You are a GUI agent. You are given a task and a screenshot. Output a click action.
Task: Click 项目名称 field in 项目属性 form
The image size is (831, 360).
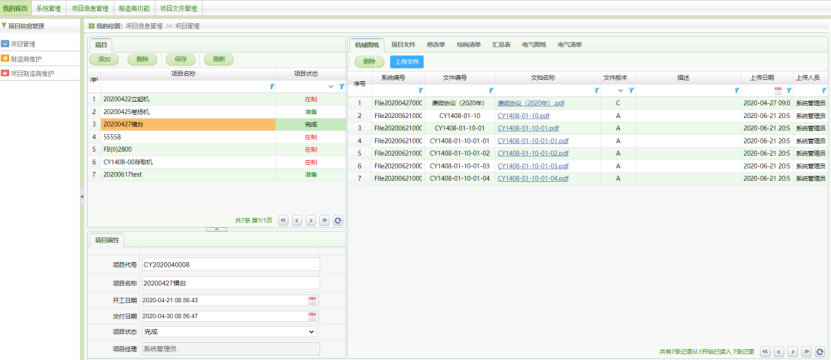tap(231, 283)
